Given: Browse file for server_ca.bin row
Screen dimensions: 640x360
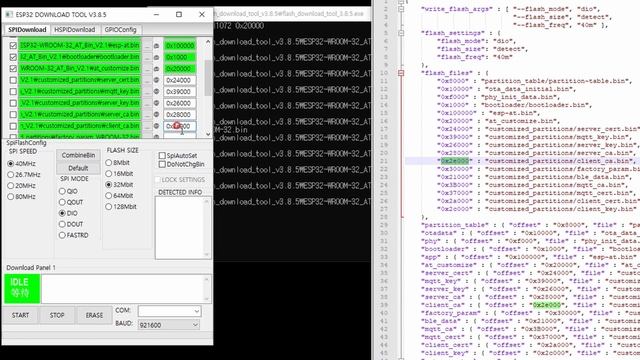Looking at the screenshot, I should [x=147, y=114].
